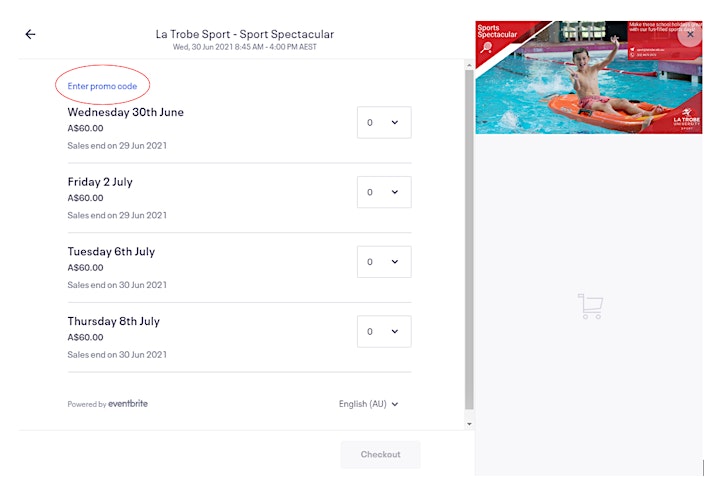The image size is (720, 494).
Task: Click the chevron beside Wednesday 30th June quantity
Action: (394, 123)
